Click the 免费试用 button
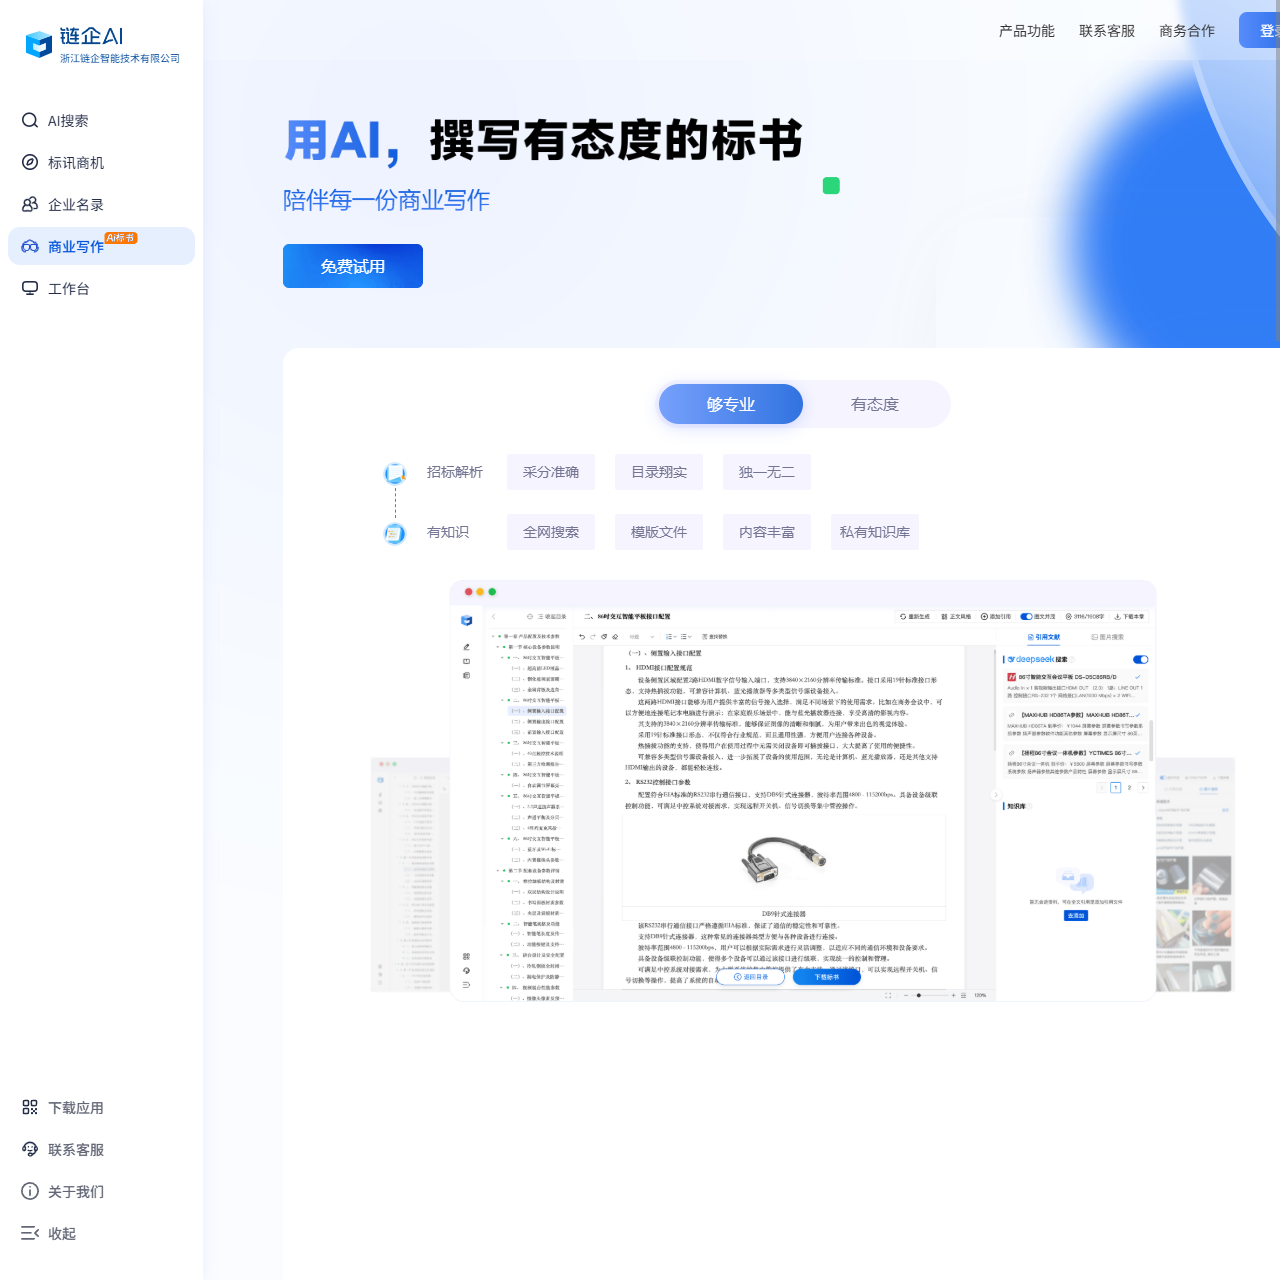 (352, 266)
